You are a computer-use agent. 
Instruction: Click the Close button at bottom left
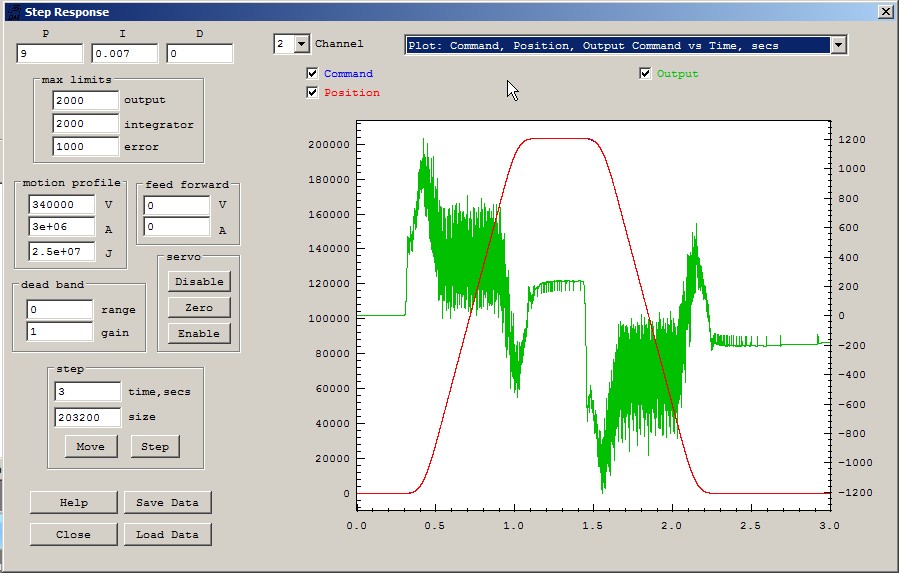coord(73,534)
